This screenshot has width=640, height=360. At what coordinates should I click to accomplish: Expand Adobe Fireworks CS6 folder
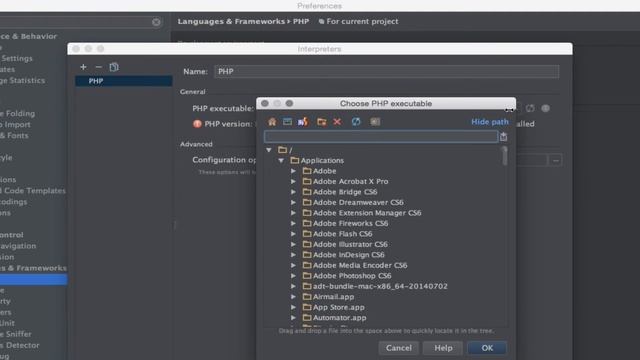point(293,223)
